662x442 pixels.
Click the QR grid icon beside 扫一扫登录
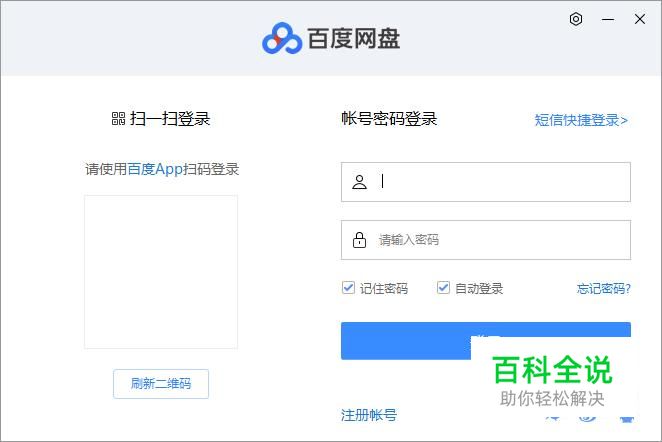tap(118, 119)
